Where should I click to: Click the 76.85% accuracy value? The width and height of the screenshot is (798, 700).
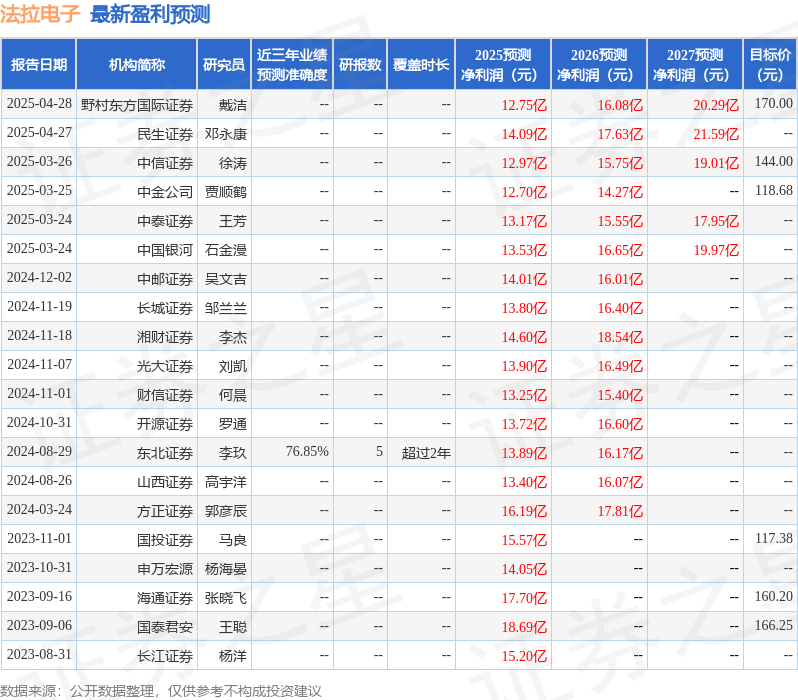click(307, 452)
